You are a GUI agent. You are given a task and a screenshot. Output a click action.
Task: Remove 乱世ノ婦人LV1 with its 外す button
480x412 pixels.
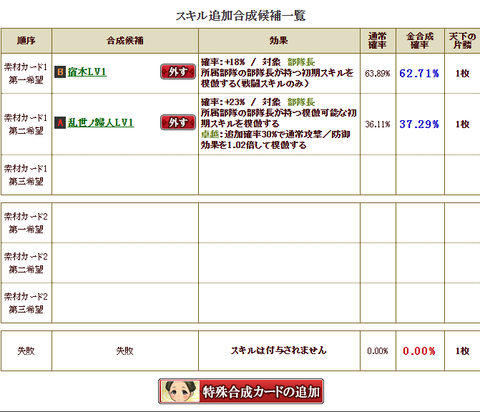point(178,122)
